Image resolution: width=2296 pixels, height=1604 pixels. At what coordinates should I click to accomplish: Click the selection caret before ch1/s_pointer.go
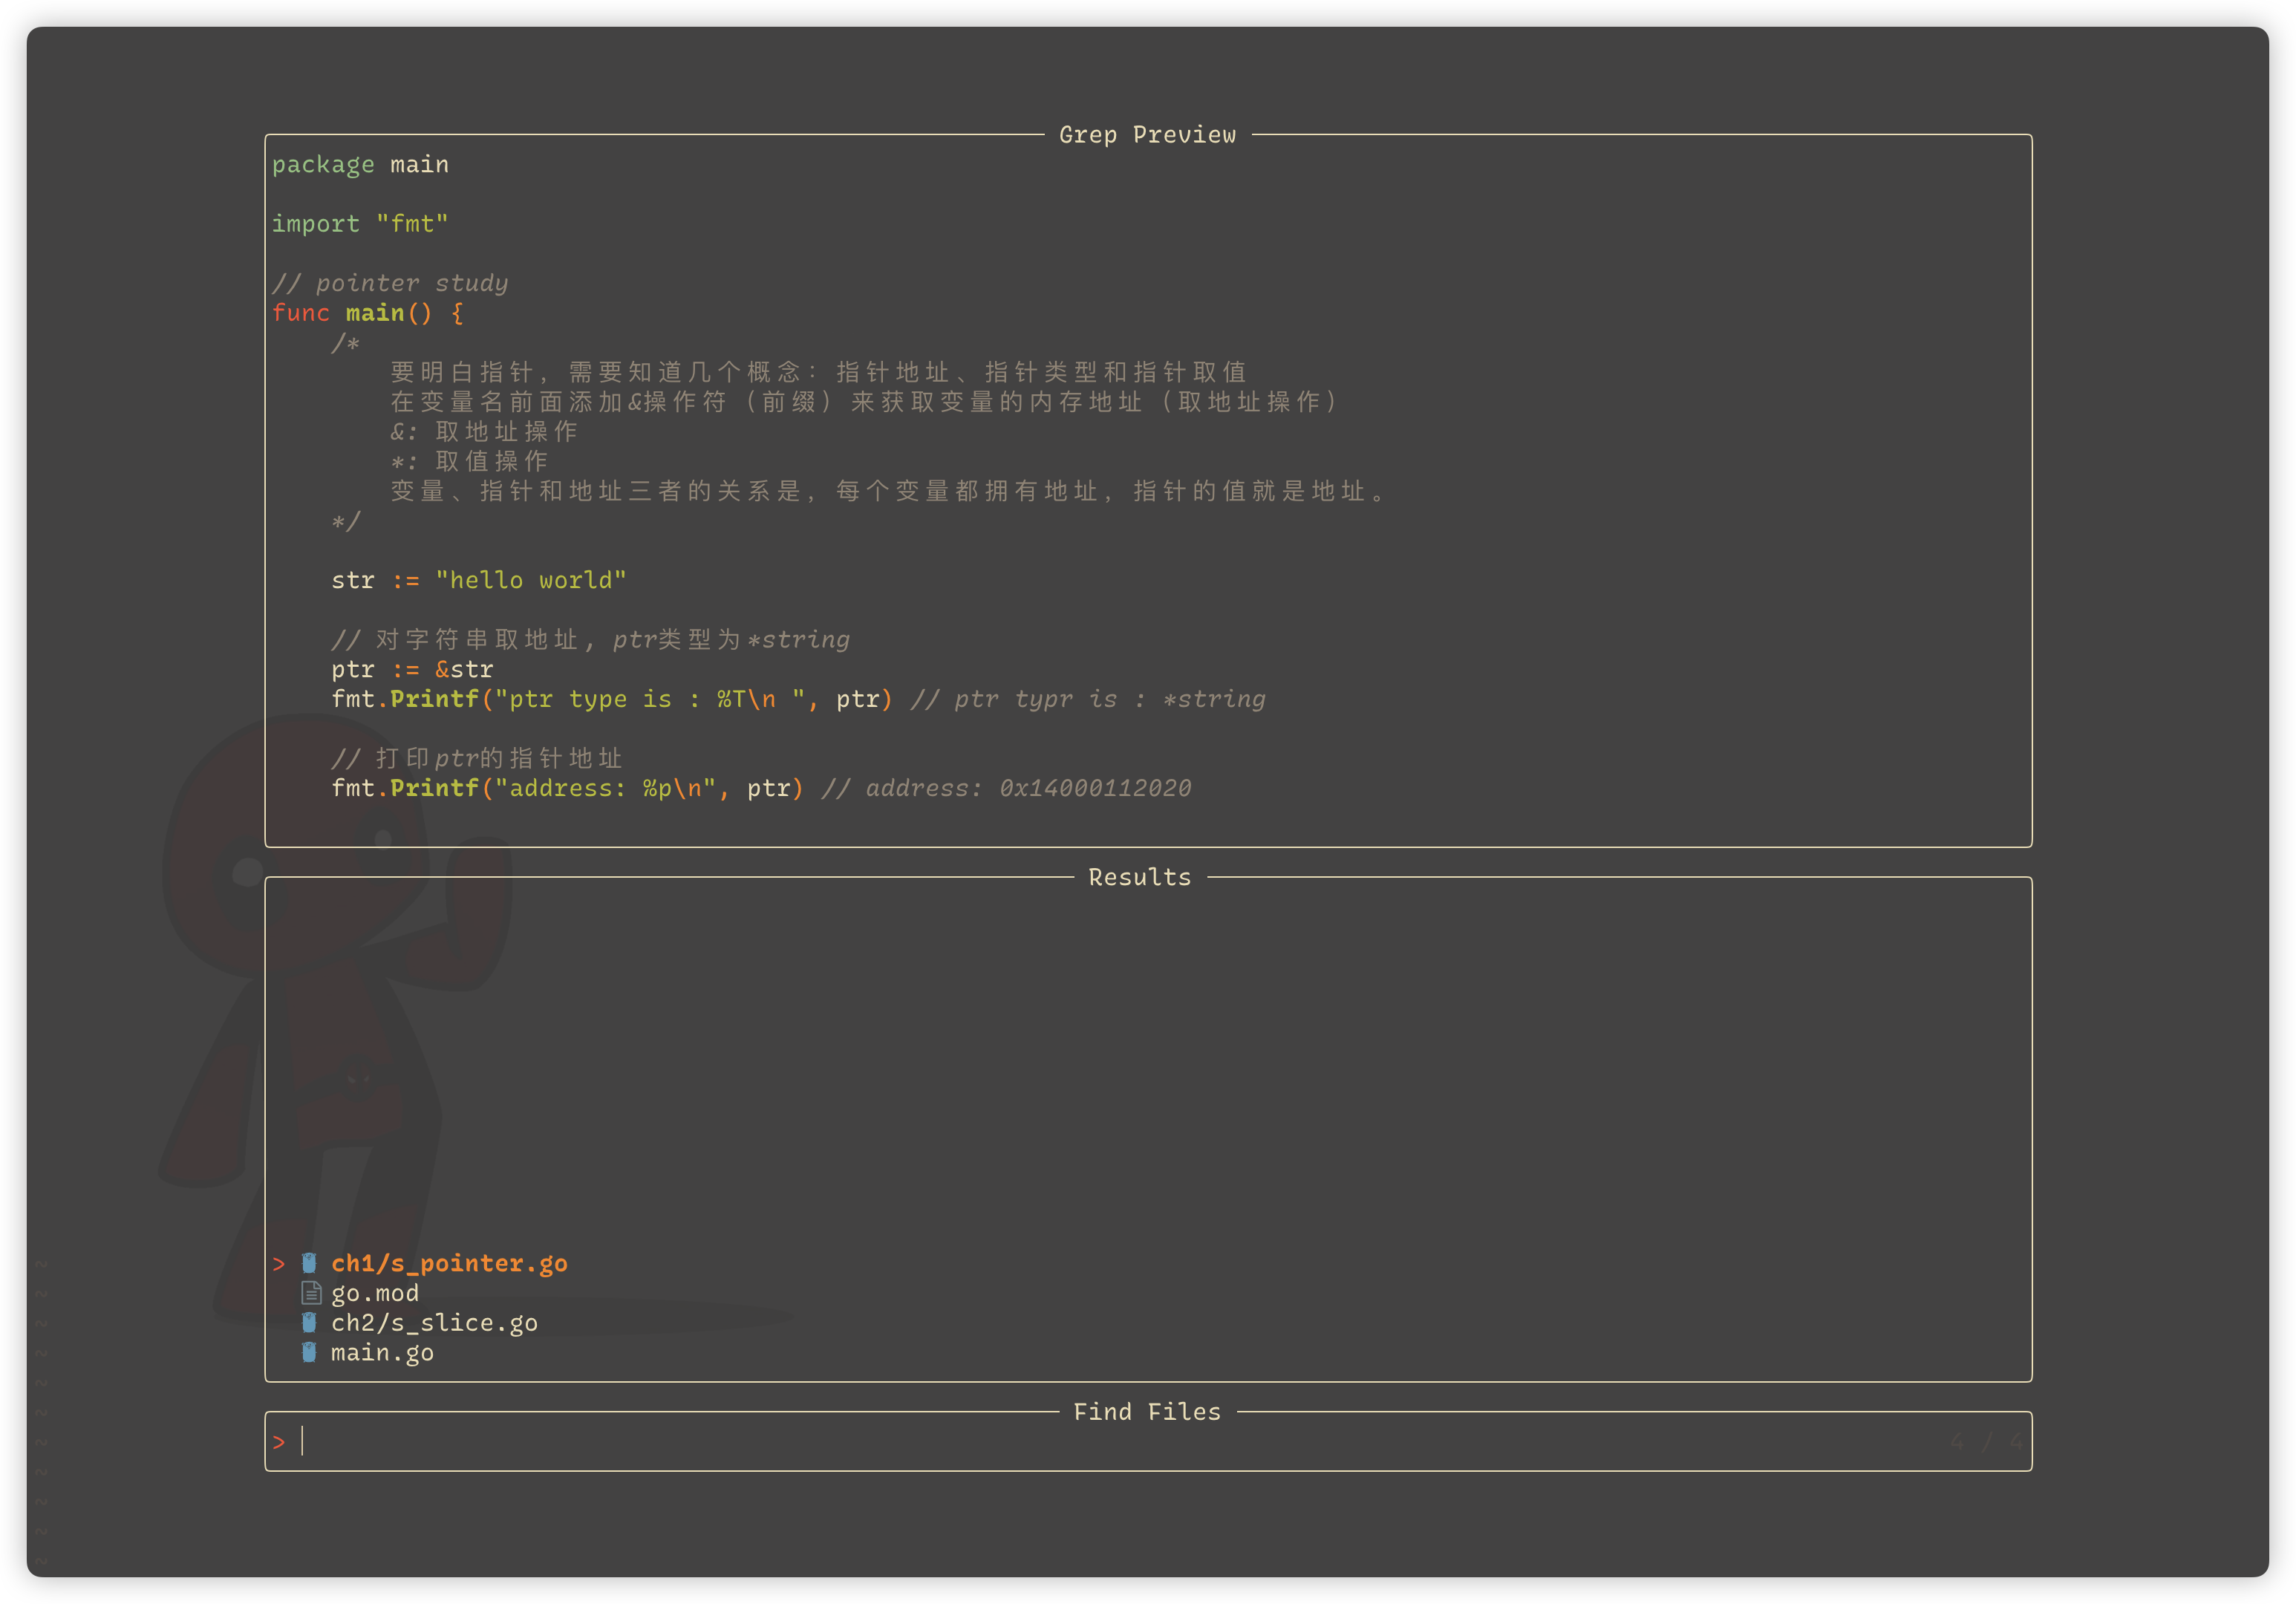pyautogui.click(x=279, y=1264)
